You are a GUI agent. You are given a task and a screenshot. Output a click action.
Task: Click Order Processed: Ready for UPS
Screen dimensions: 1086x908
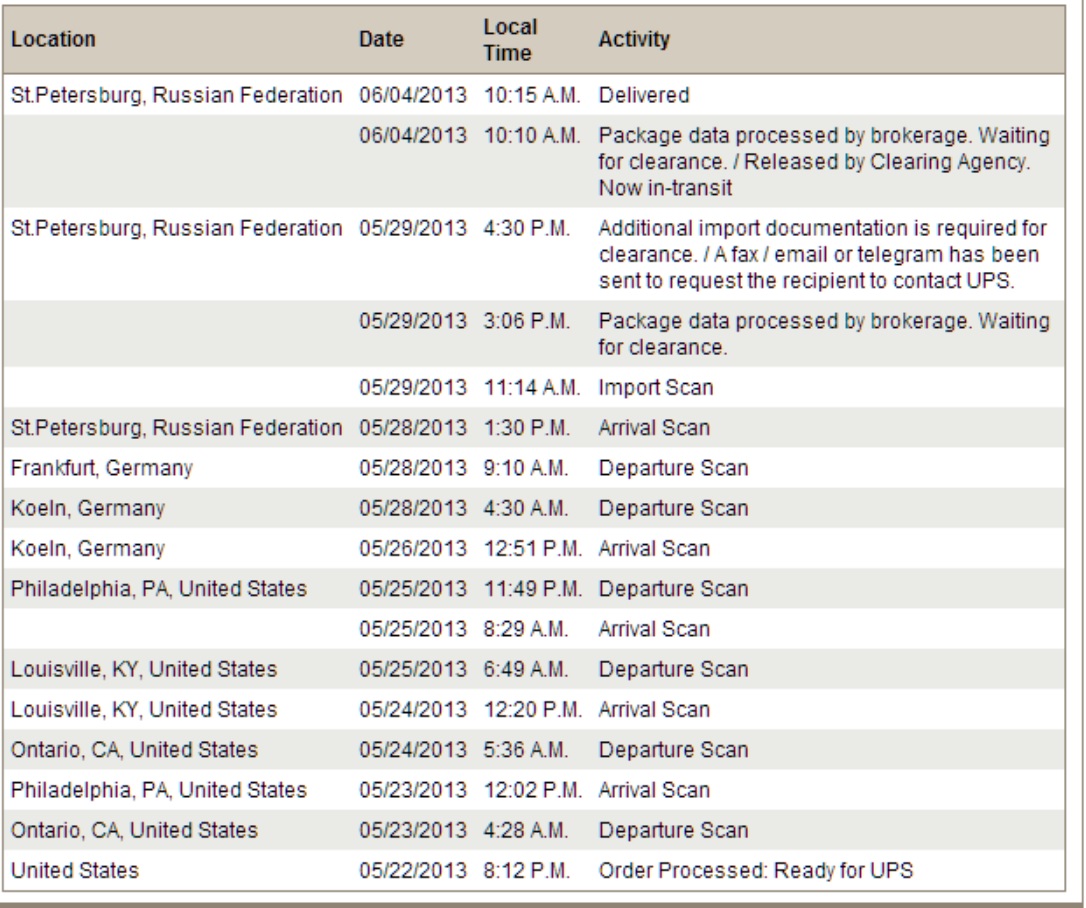point(756,871)
